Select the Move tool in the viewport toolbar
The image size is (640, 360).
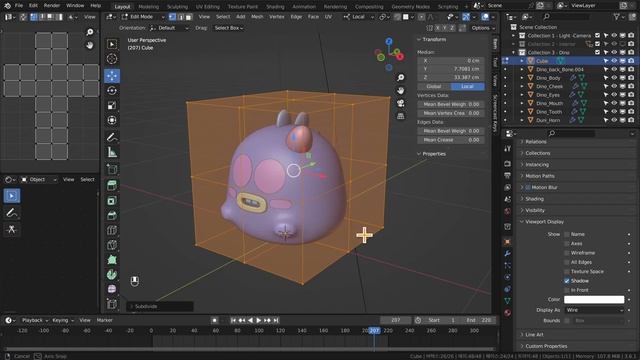(x=112, y=76)
